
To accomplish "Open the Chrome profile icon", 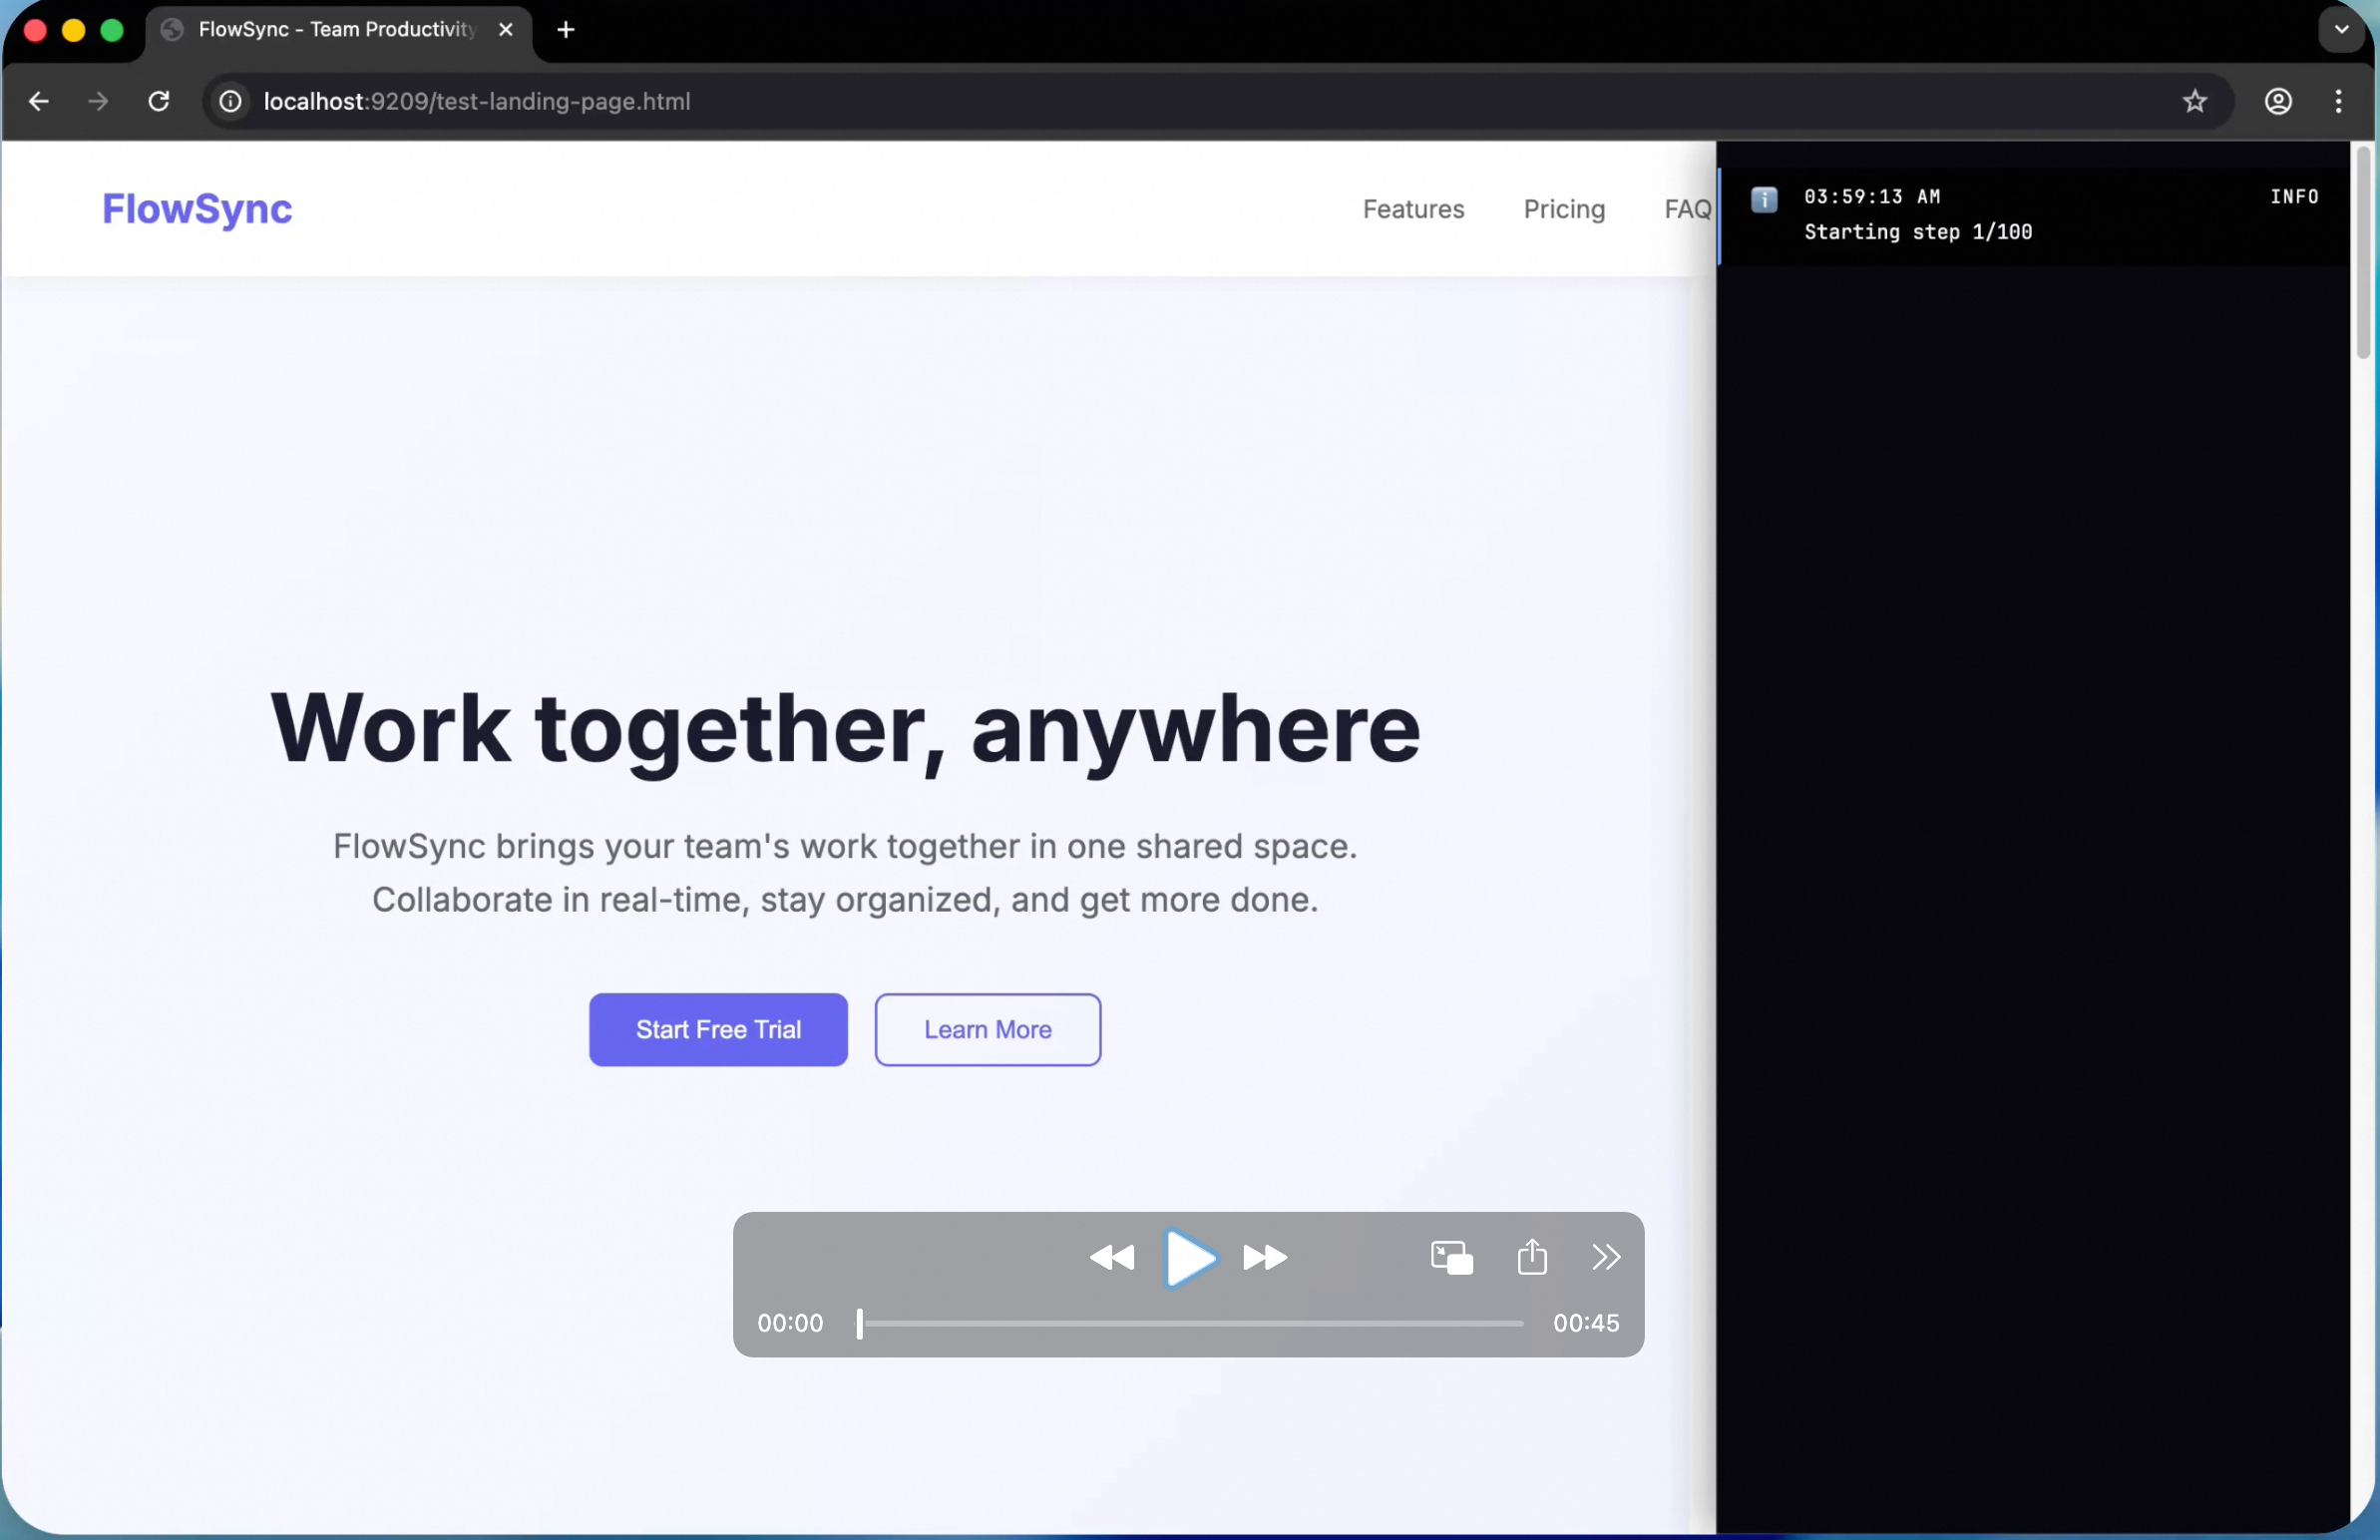I will [2279, 101].
